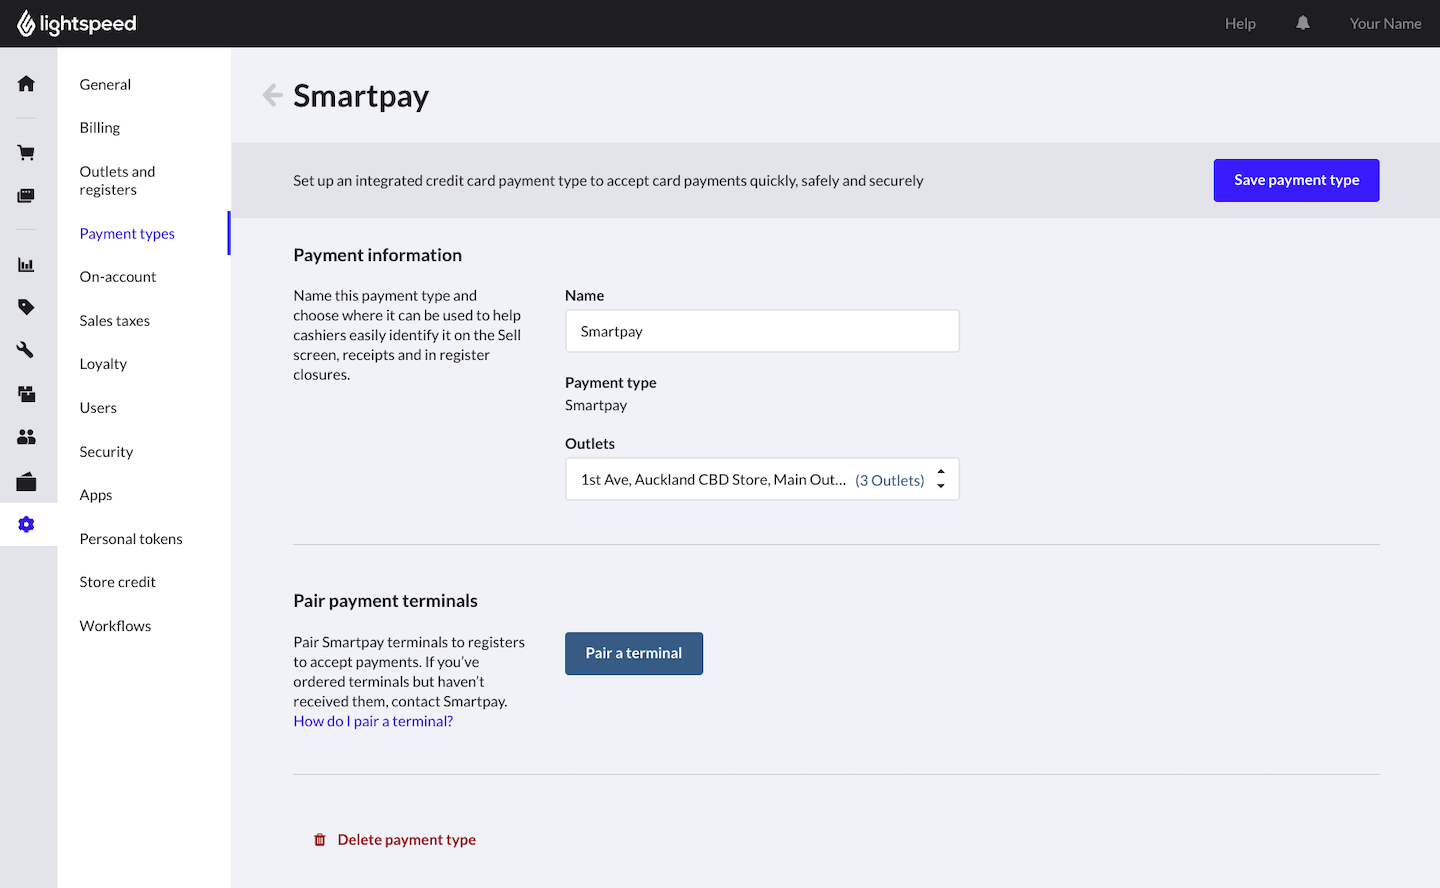Screen dimensions: 1440x888
Task: Open the notifications bell
Action: tap(1303, 23)
